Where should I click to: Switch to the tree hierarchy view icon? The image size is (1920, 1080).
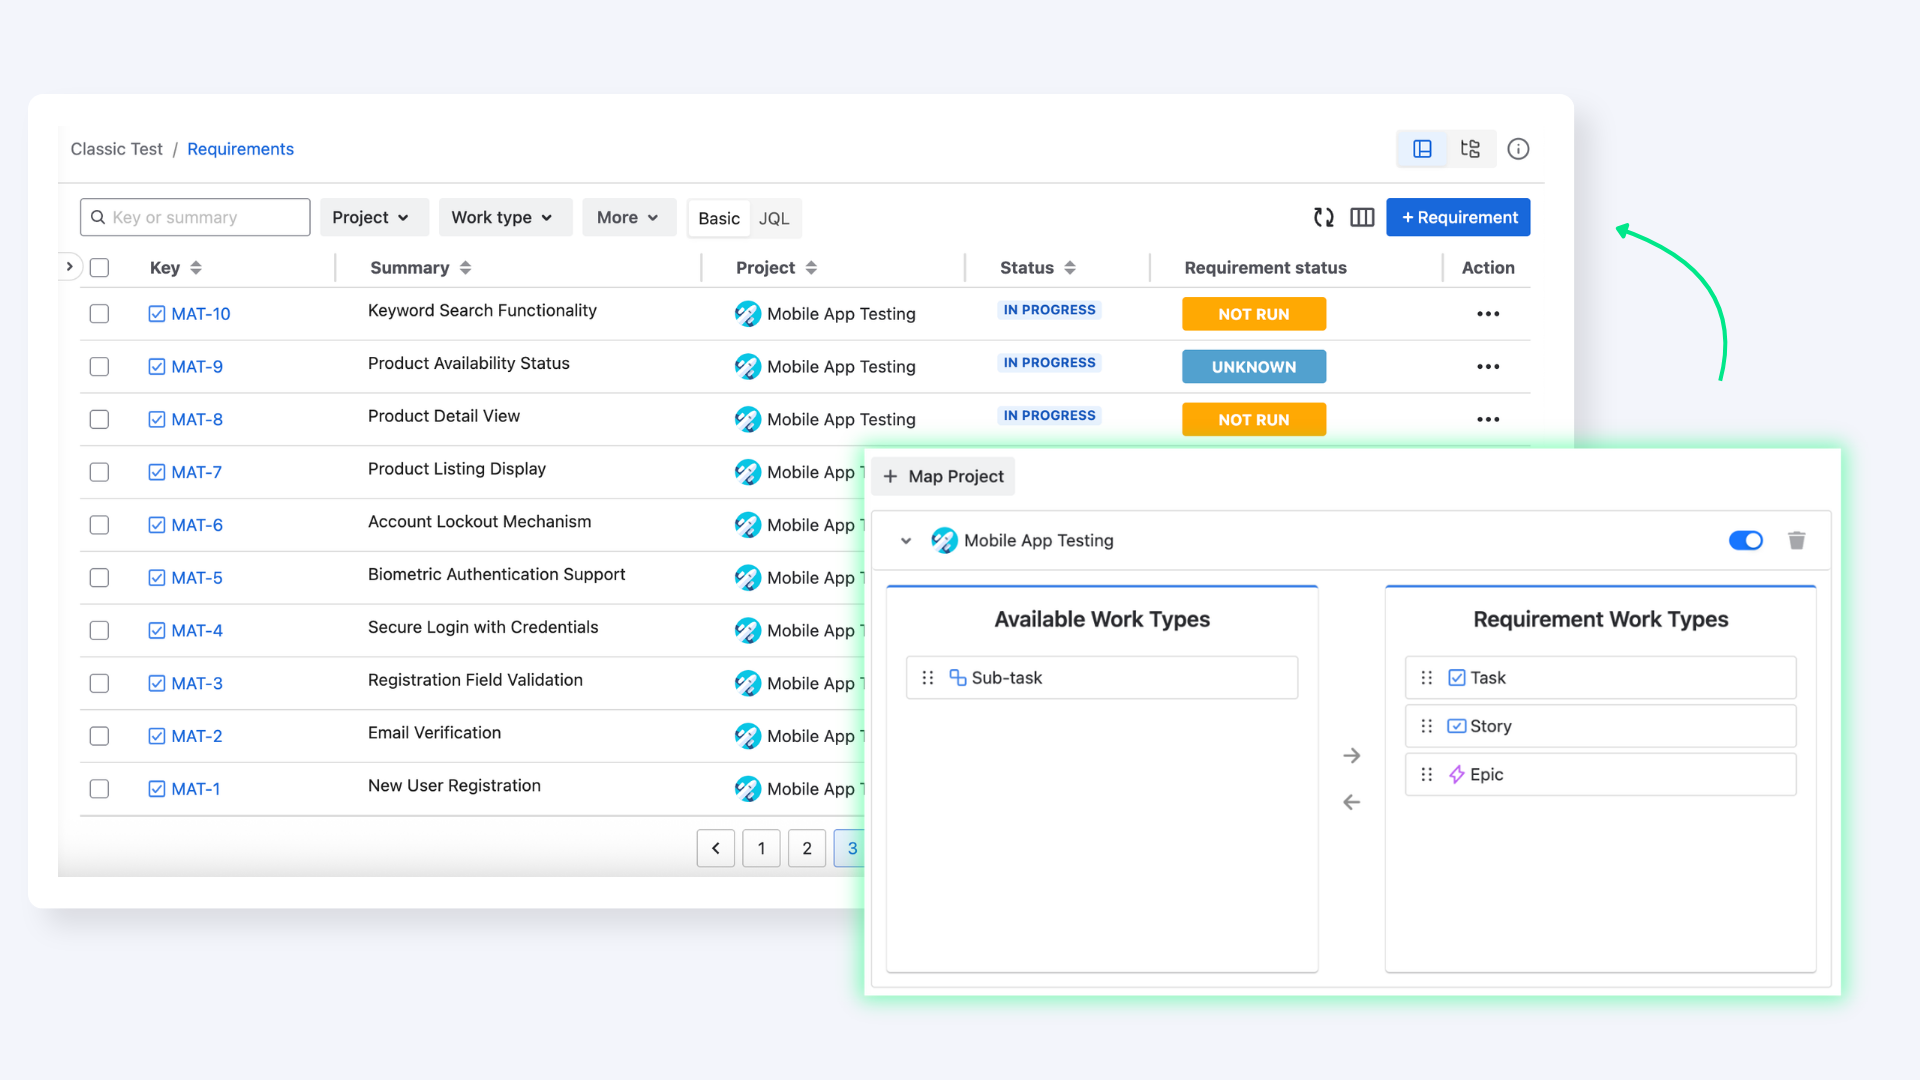click(x=1470, y=149)
